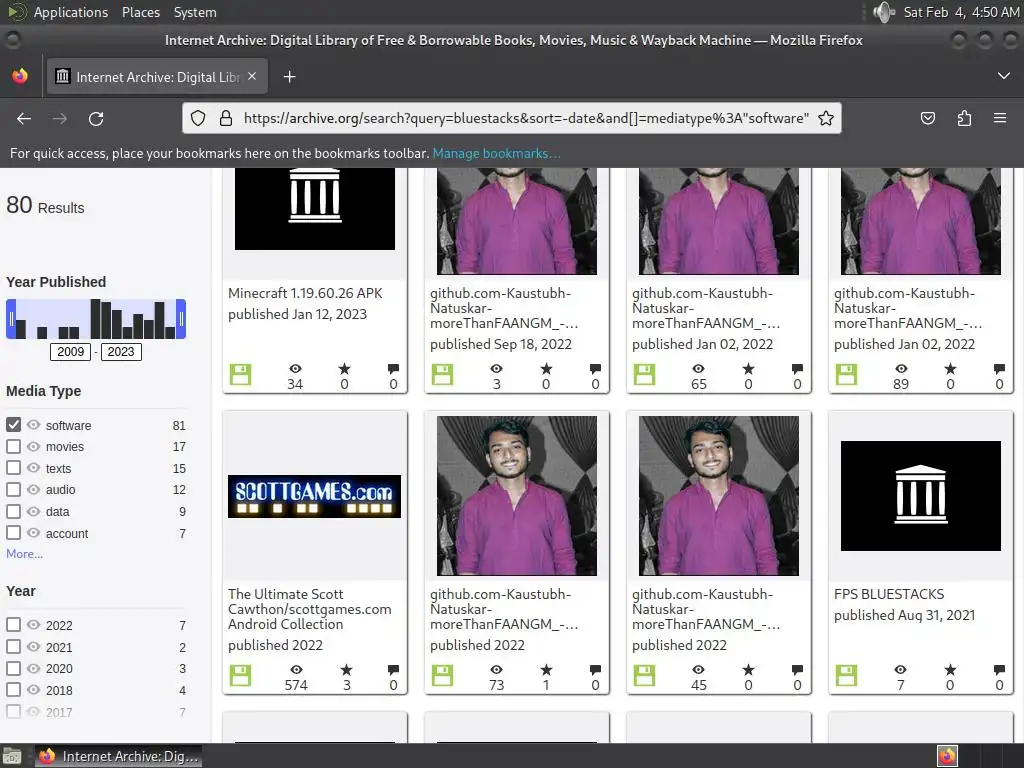Toggle the eye icon beside year 2022
The image size is (1024, 768).
point(33,625)
